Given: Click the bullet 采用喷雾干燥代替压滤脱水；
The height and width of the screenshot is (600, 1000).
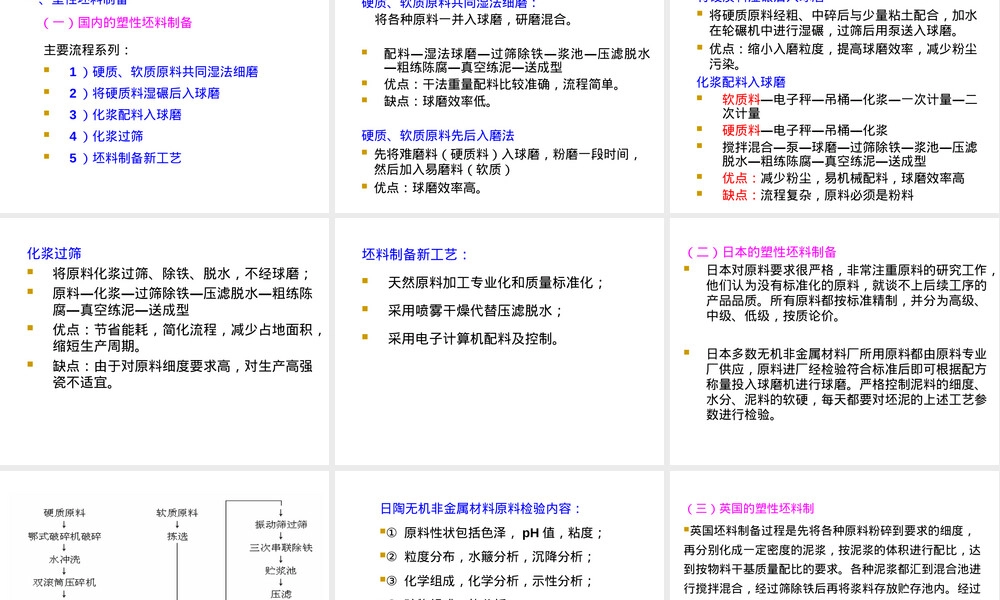Looking at the screenshot, I should (476, 311).
